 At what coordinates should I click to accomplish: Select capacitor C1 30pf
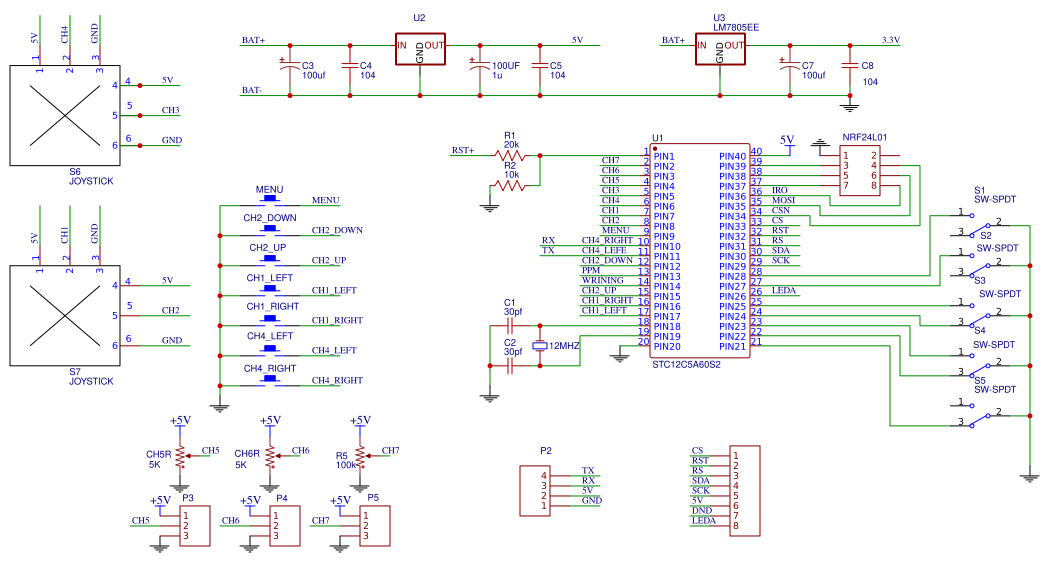[x=510, y=326]
